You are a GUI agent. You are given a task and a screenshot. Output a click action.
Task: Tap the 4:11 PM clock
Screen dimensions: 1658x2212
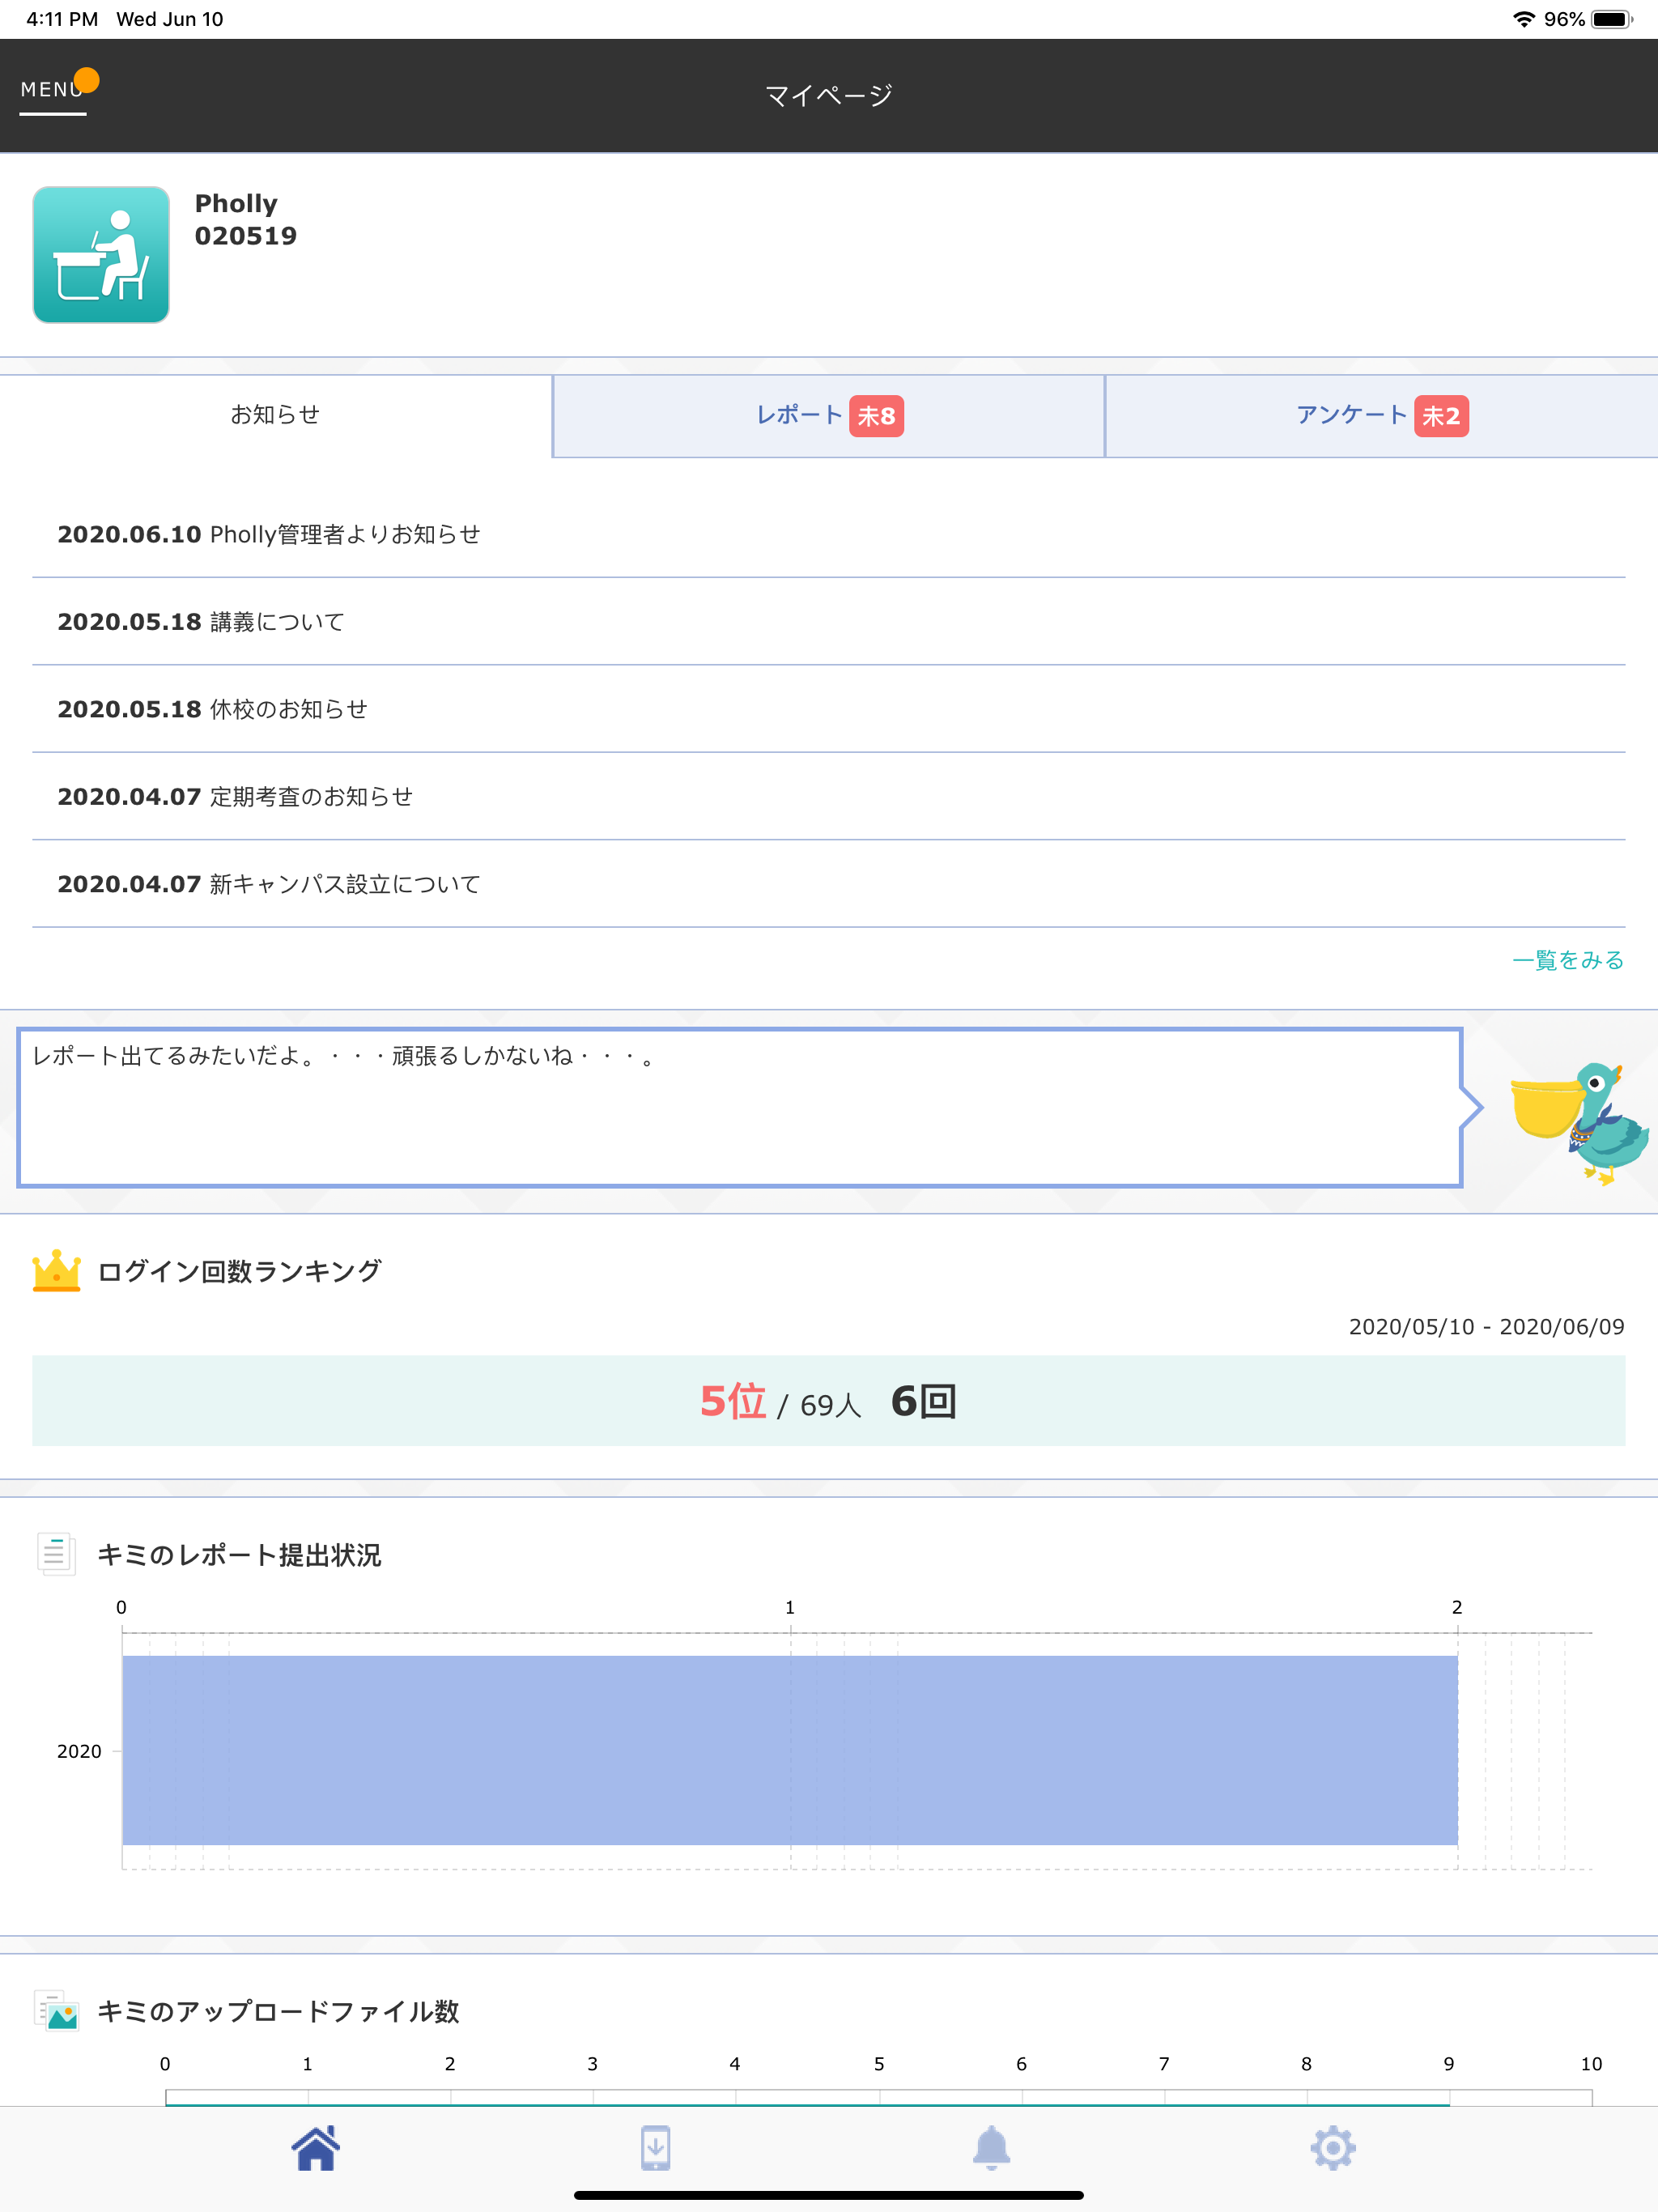62,19
